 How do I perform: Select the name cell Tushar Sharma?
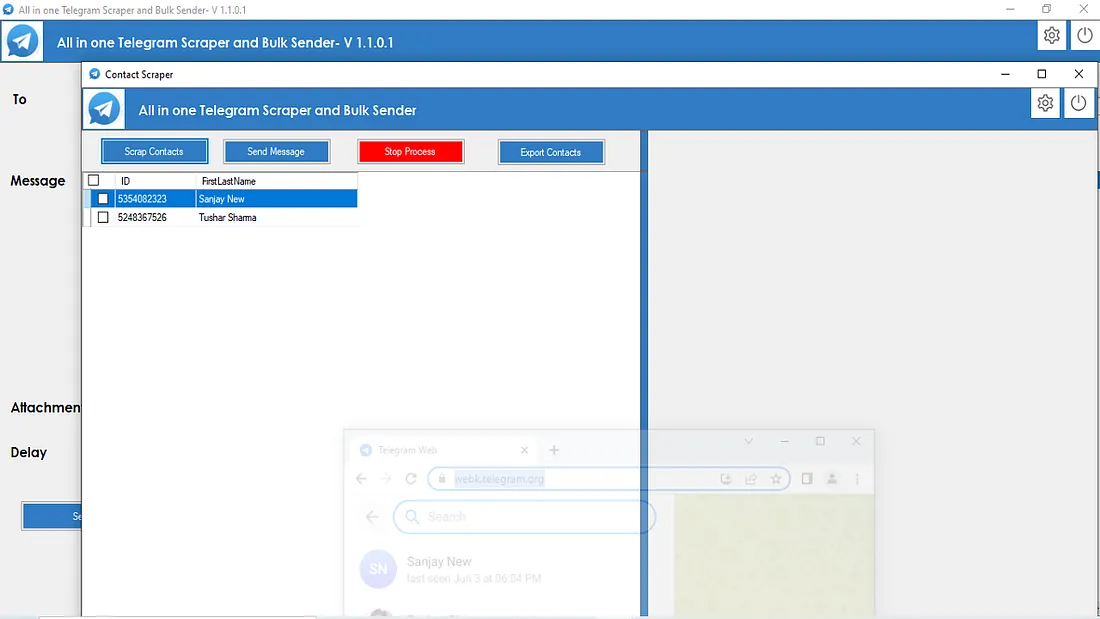(x=276, y=218)
